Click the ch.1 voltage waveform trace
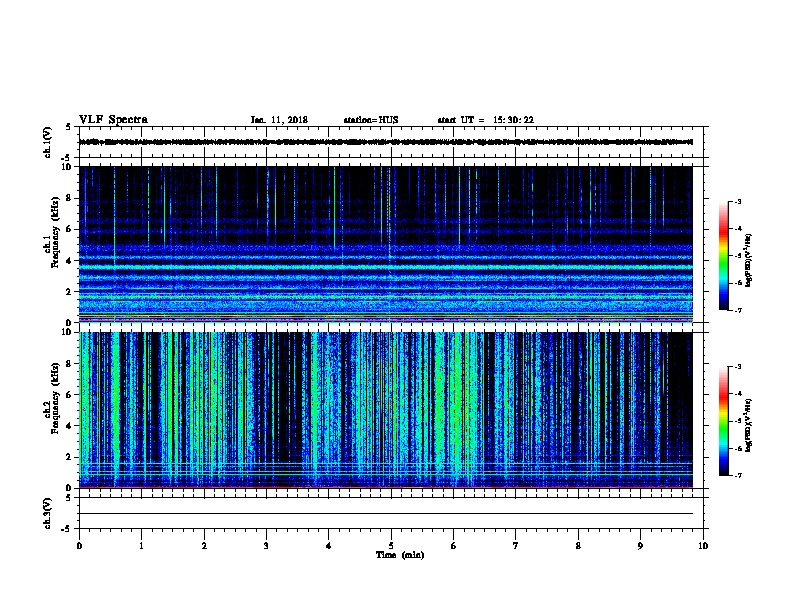 386,142
